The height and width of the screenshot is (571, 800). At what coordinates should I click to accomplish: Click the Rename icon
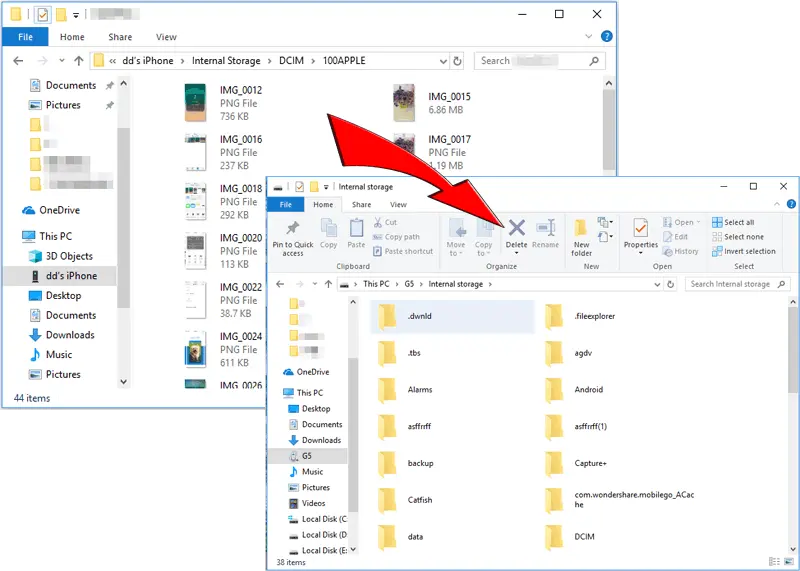click(545, 228)
